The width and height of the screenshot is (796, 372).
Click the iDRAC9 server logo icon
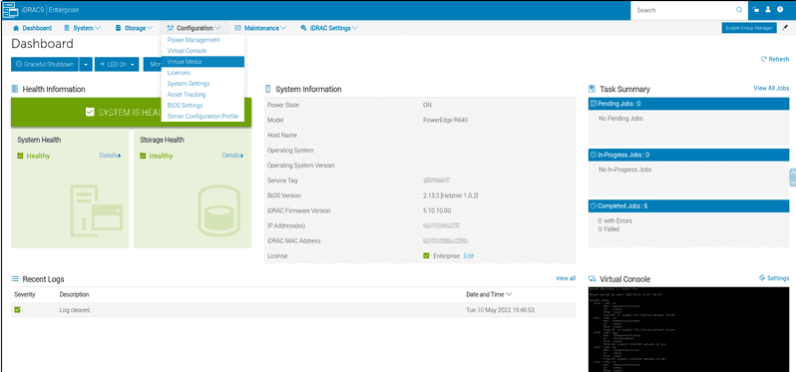pyautogui.click(x=11, y=10)
